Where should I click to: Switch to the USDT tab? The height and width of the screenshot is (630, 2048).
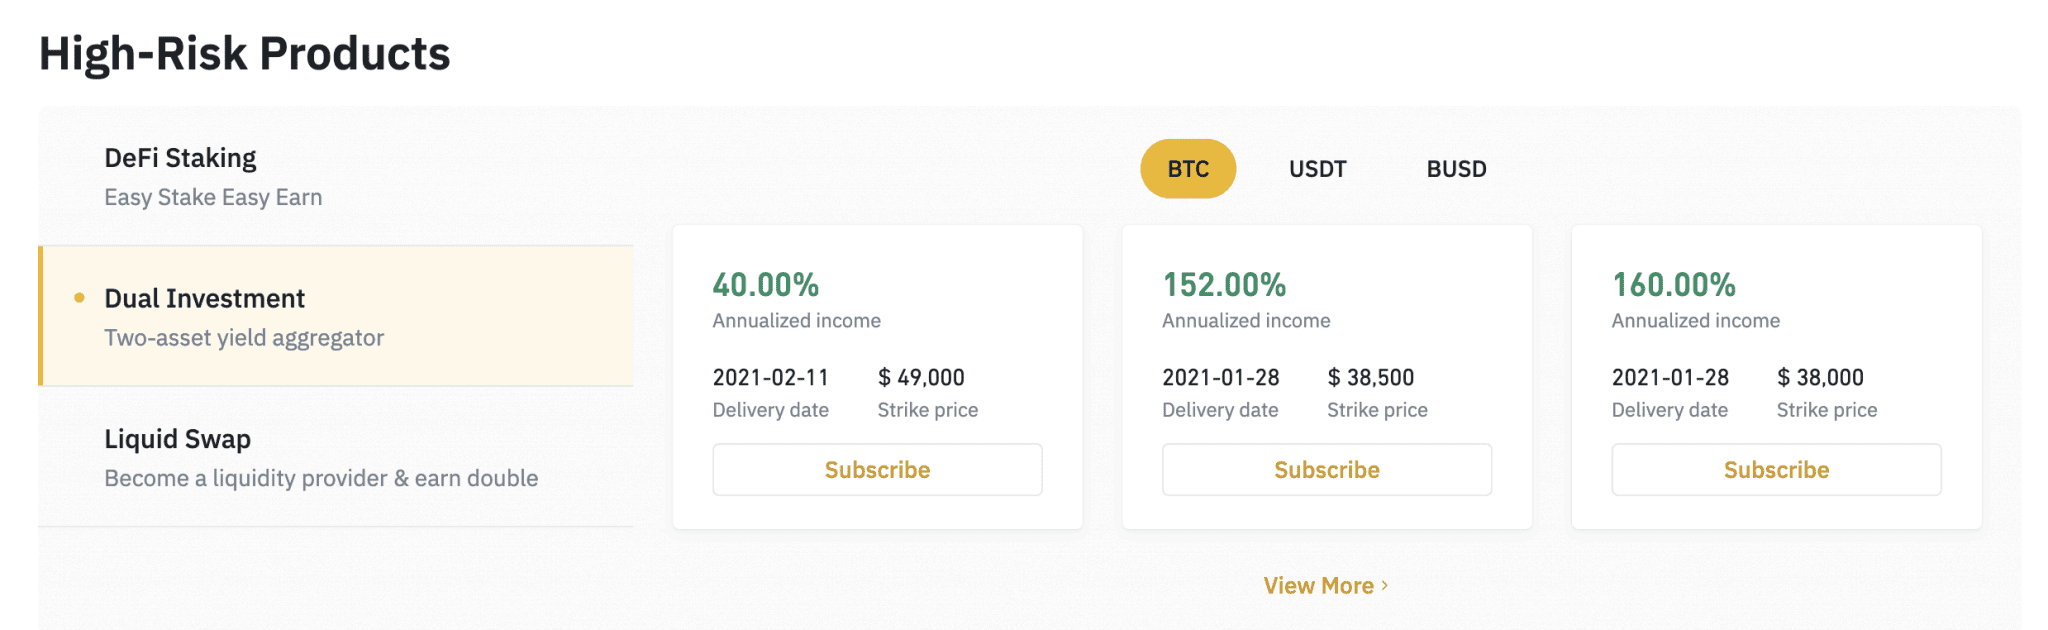1318,169
